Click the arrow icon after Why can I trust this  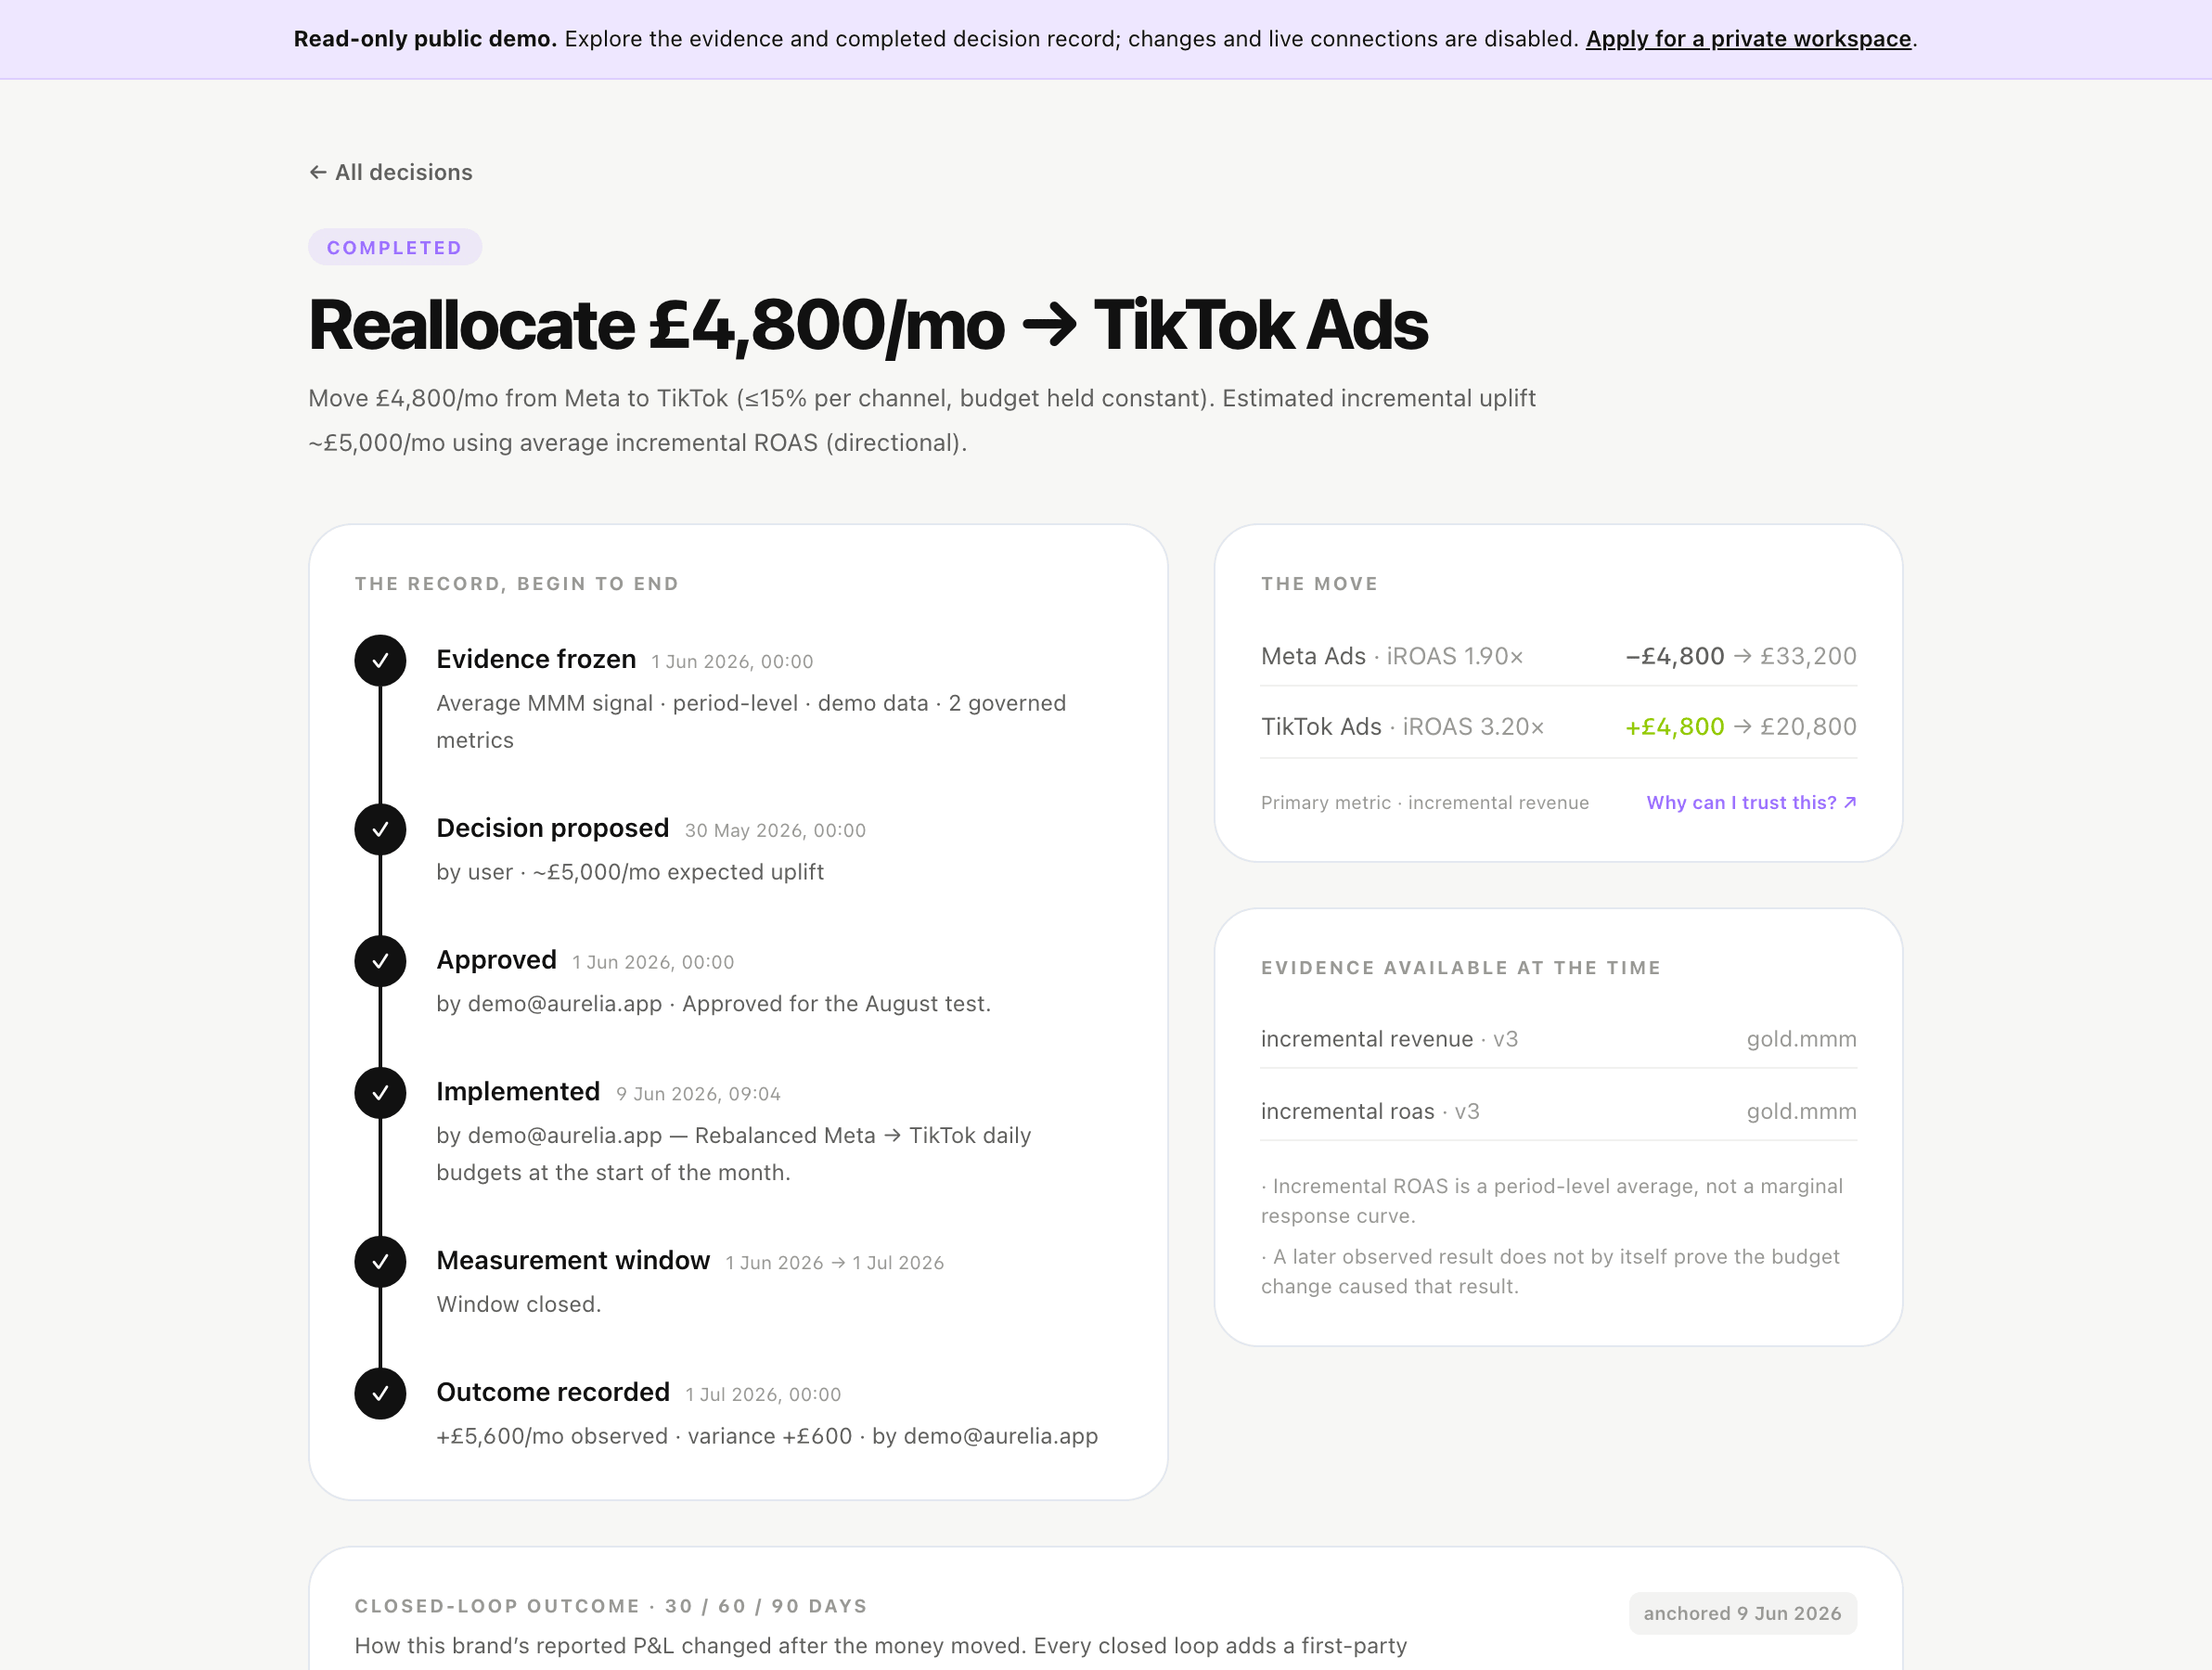tap(1850, 802)
